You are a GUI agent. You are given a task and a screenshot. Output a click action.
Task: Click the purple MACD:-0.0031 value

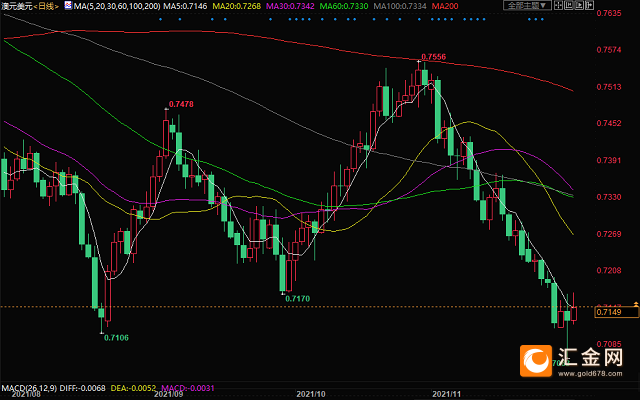(188, 388)
